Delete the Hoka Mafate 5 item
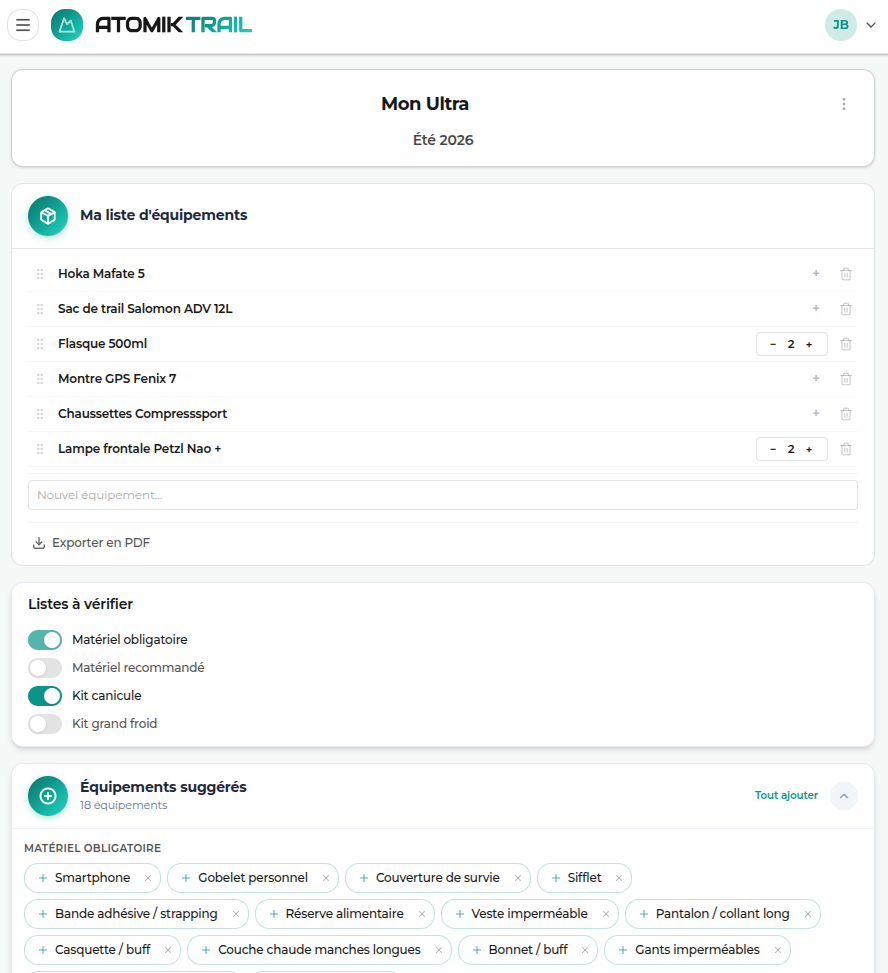The image size is (888, 973). point(846,274)
